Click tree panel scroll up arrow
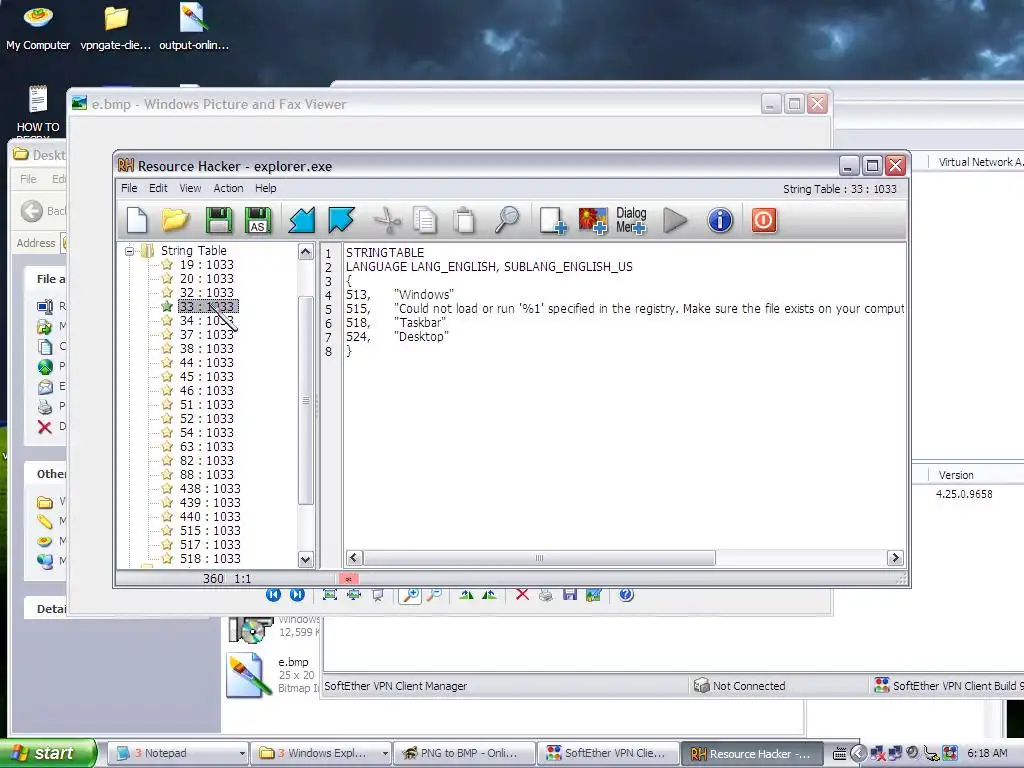 click(306, 252)
